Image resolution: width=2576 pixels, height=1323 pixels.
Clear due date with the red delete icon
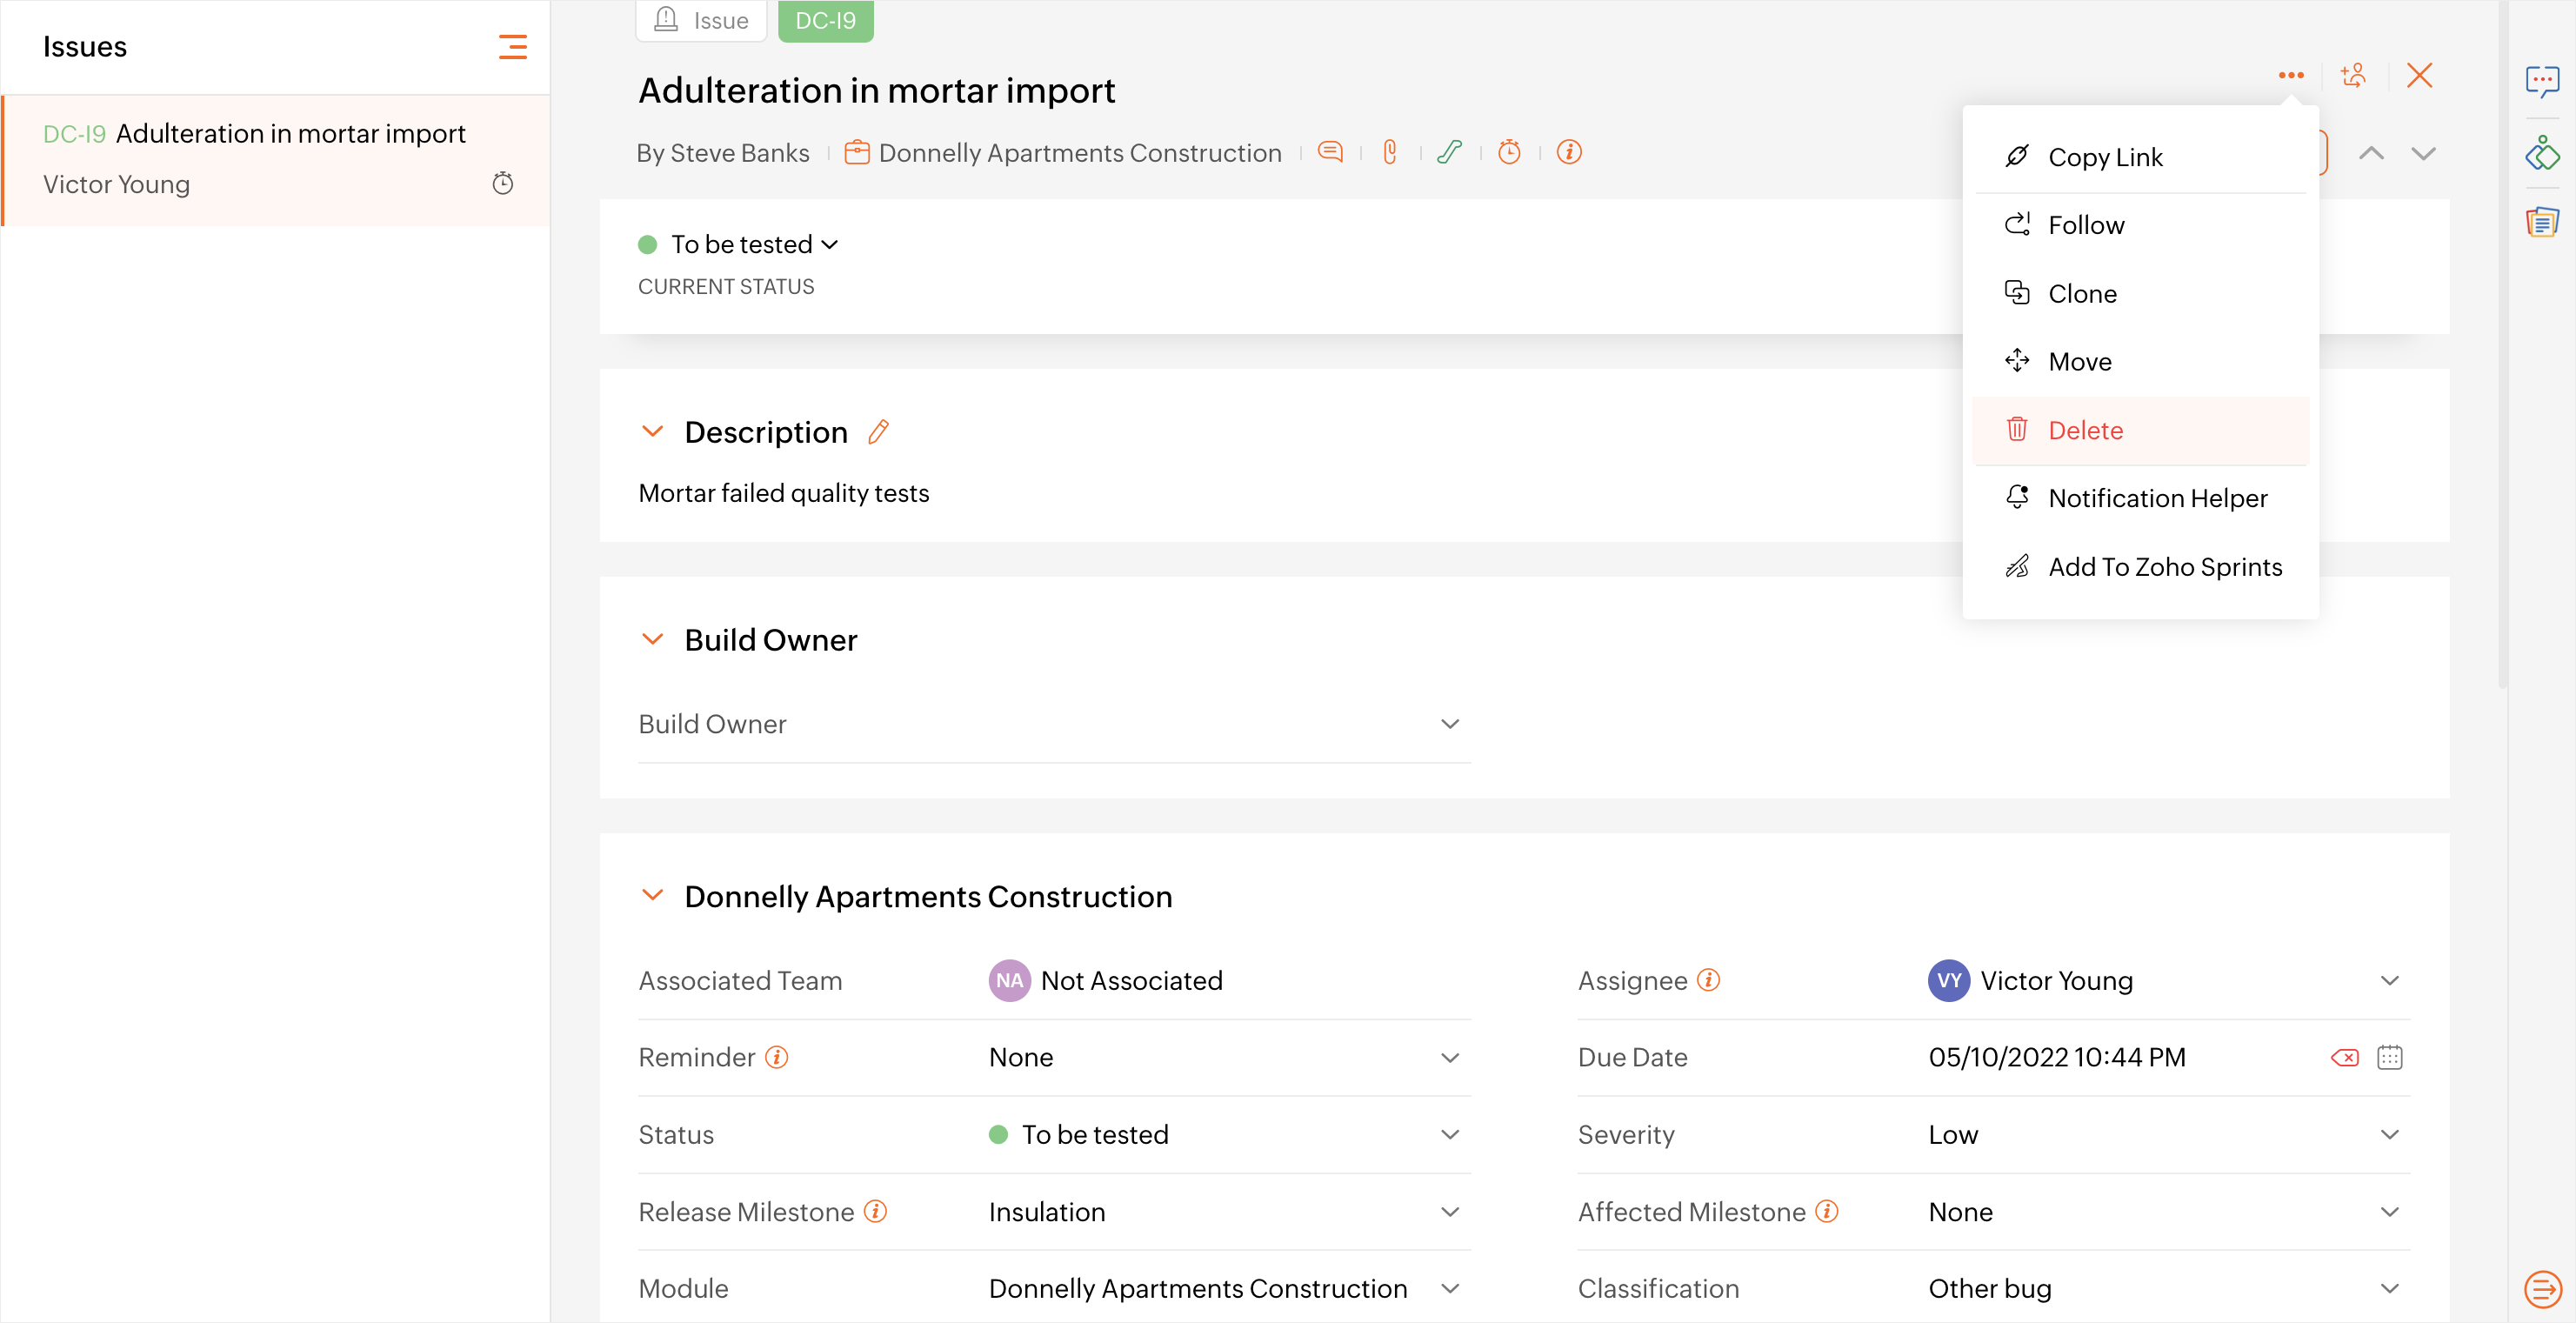click(x=2344, y=1058)
